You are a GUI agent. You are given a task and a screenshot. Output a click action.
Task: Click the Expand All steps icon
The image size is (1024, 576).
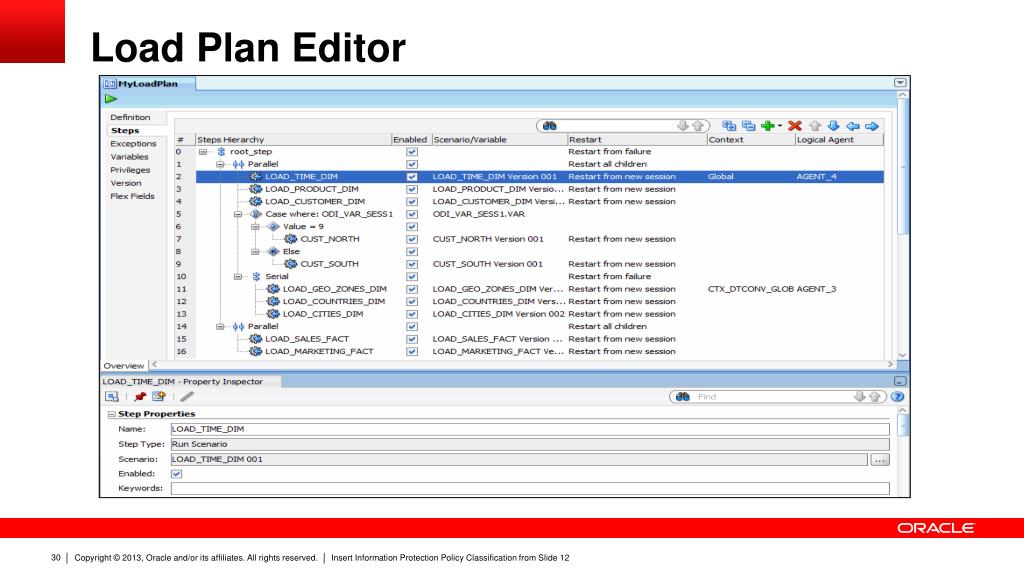point(729,125)
